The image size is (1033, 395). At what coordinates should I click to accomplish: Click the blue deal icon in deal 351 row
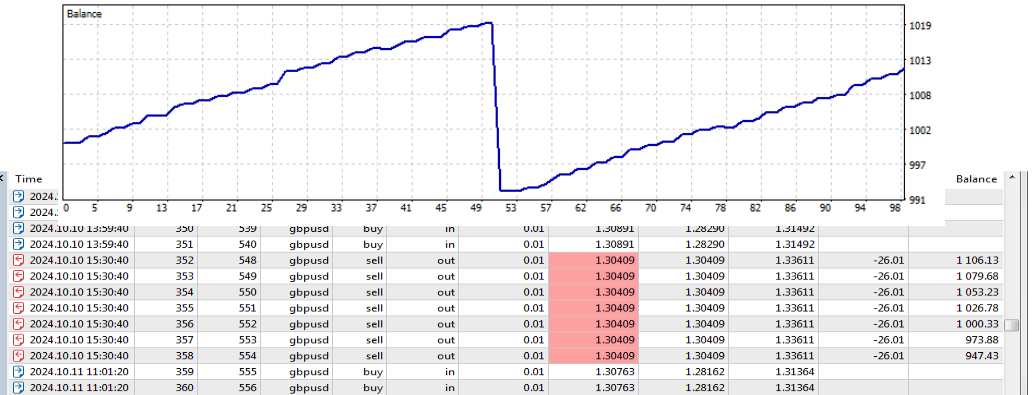pos(18,245)
